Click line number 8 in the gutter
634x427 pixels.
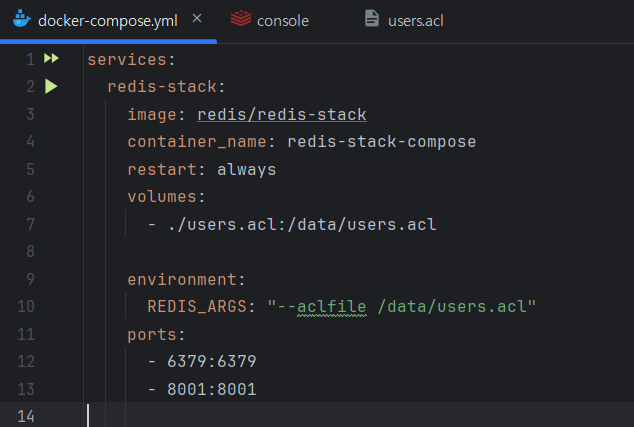tap(30, 251)
